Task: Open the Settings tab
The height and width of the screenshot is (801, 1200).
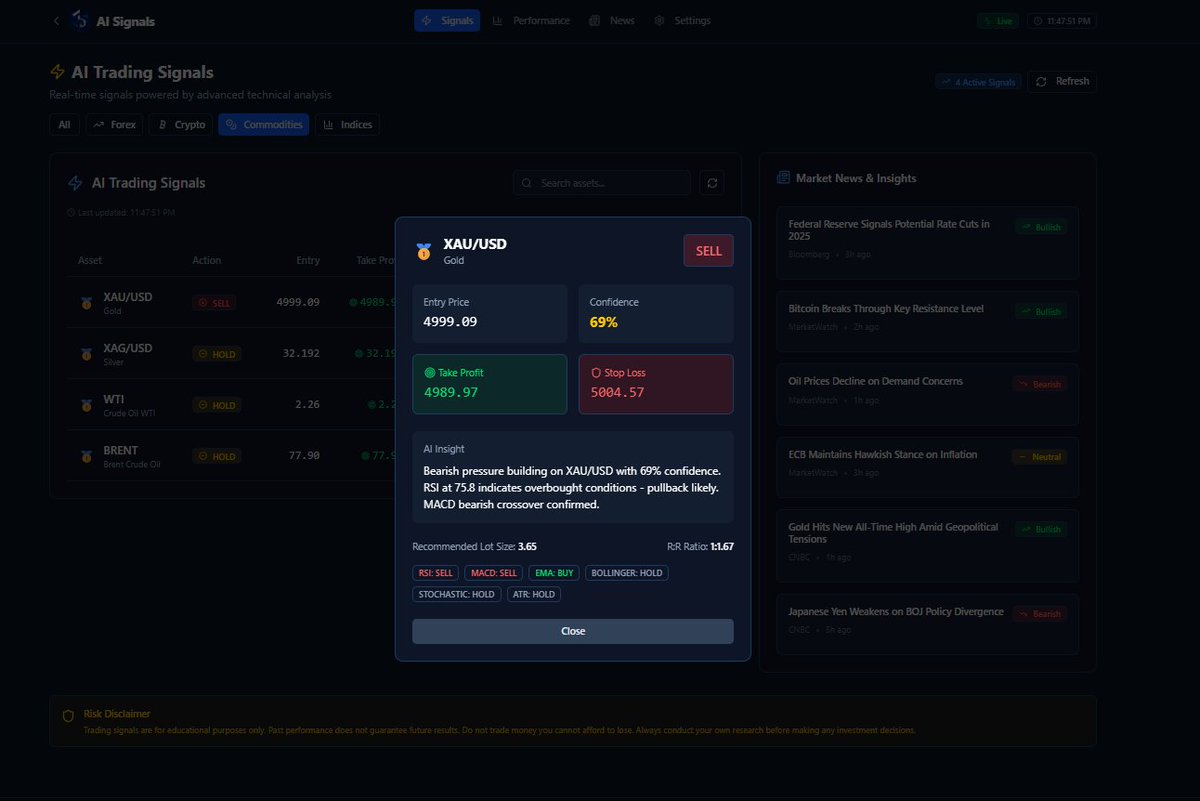Action: (682, 21)
